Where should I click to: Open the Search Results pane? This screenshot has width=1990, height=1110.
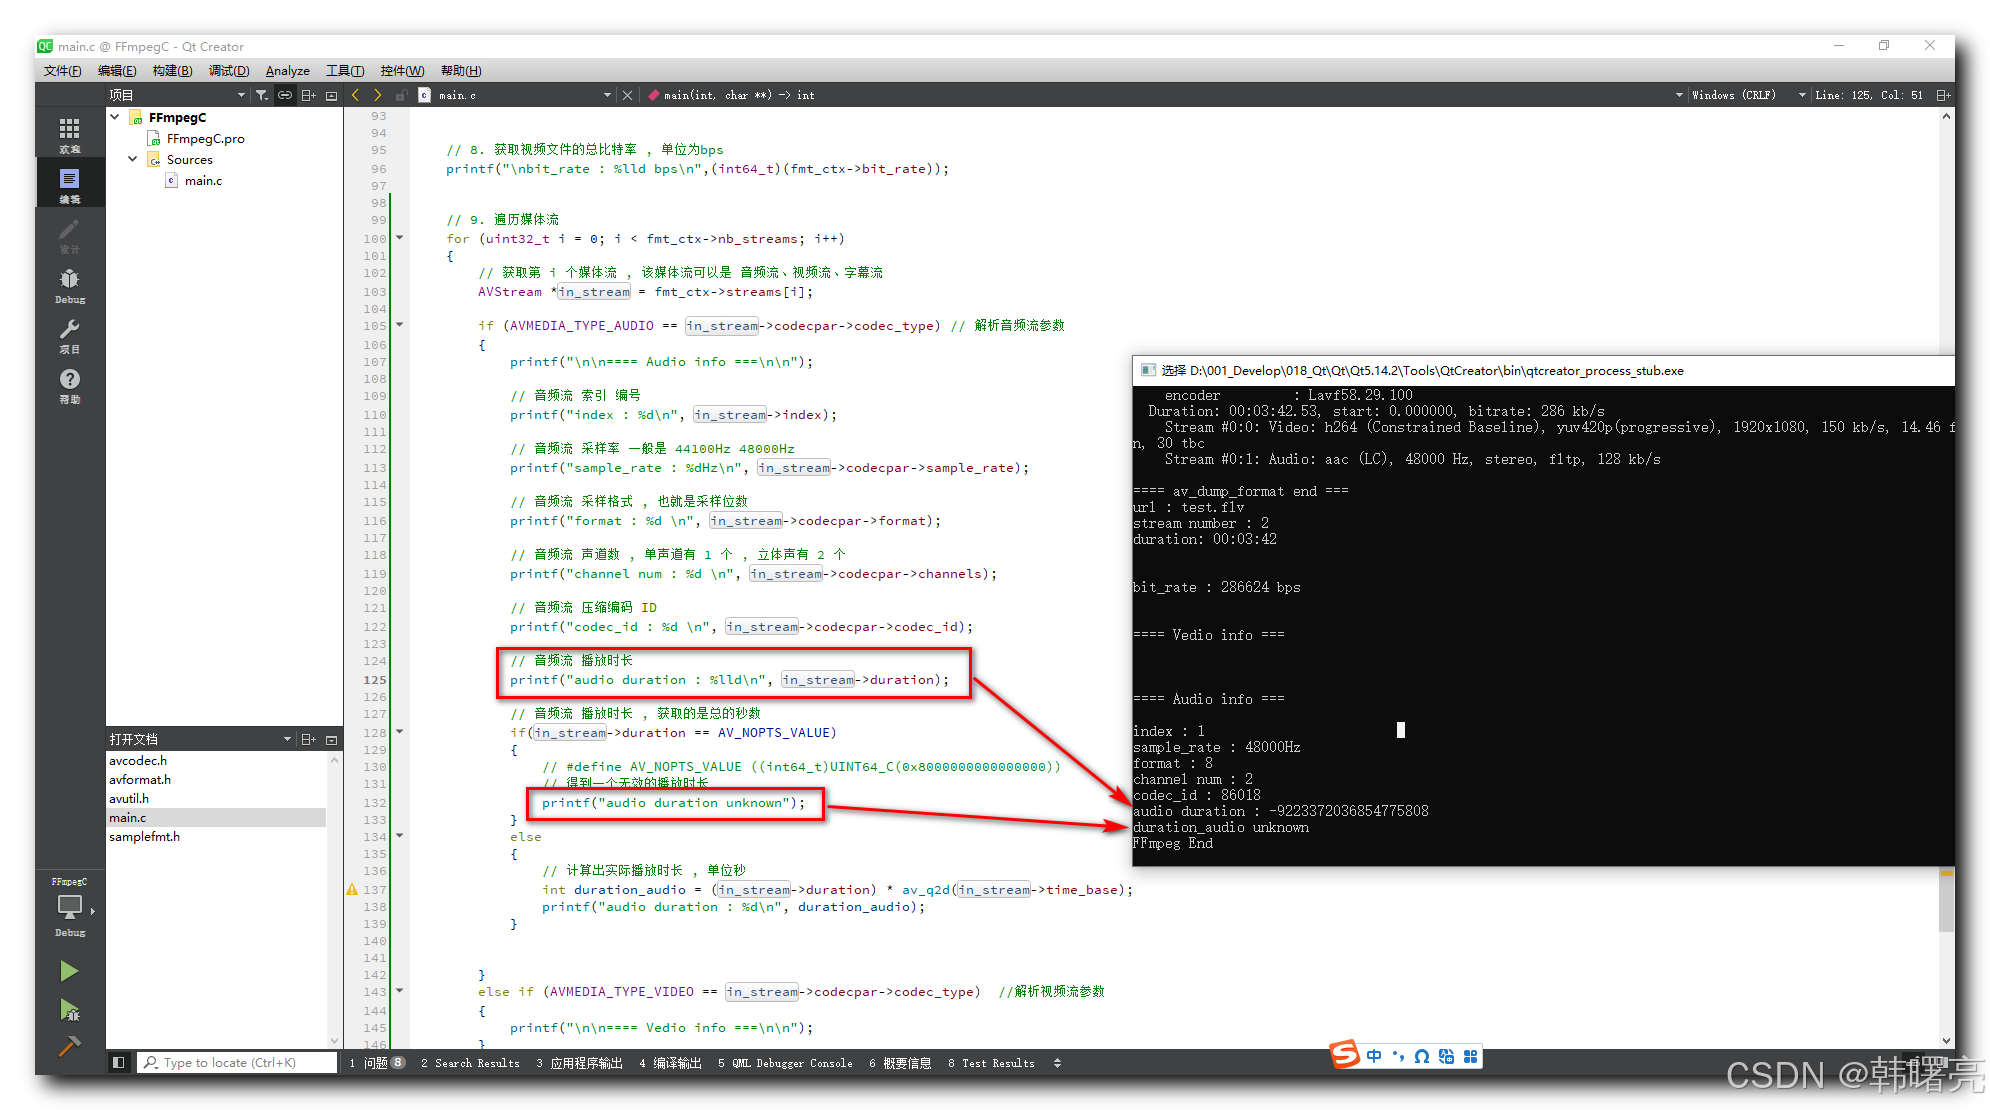click(470, 1063)
